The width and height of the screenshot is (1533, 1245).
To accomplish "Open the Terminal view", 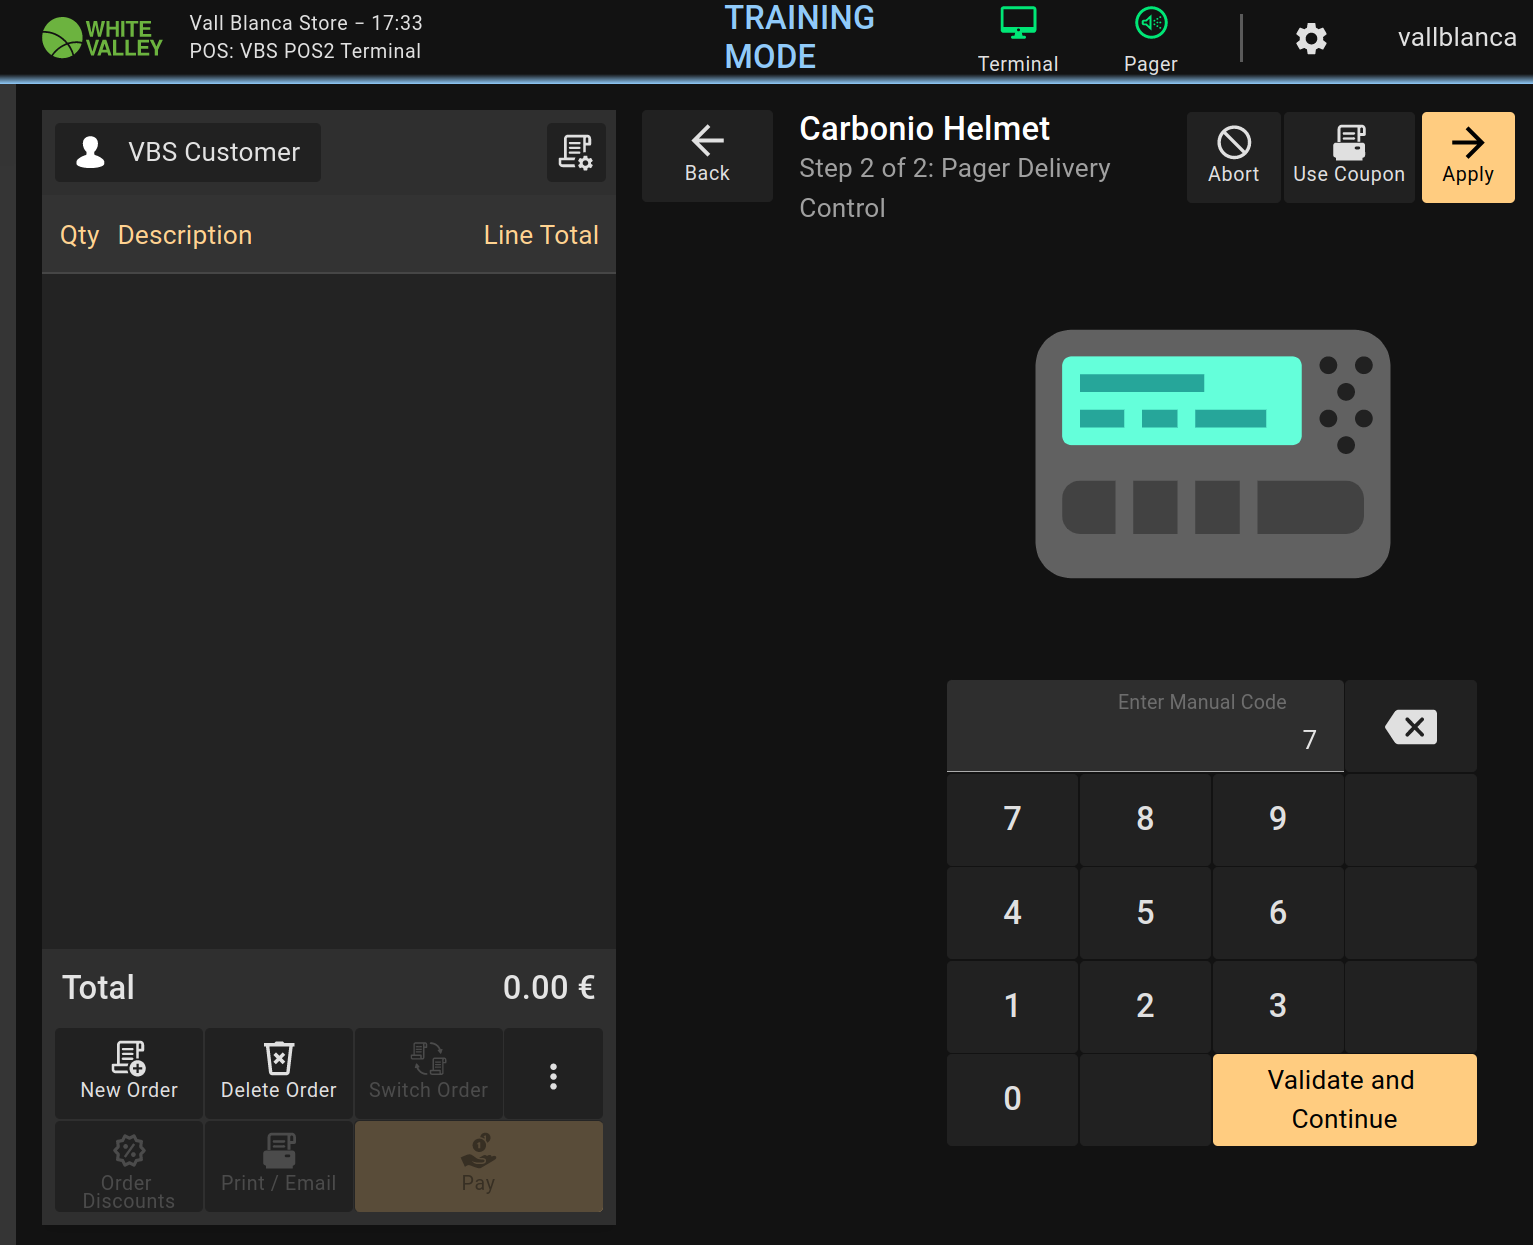I will [x=1017, y=40].
